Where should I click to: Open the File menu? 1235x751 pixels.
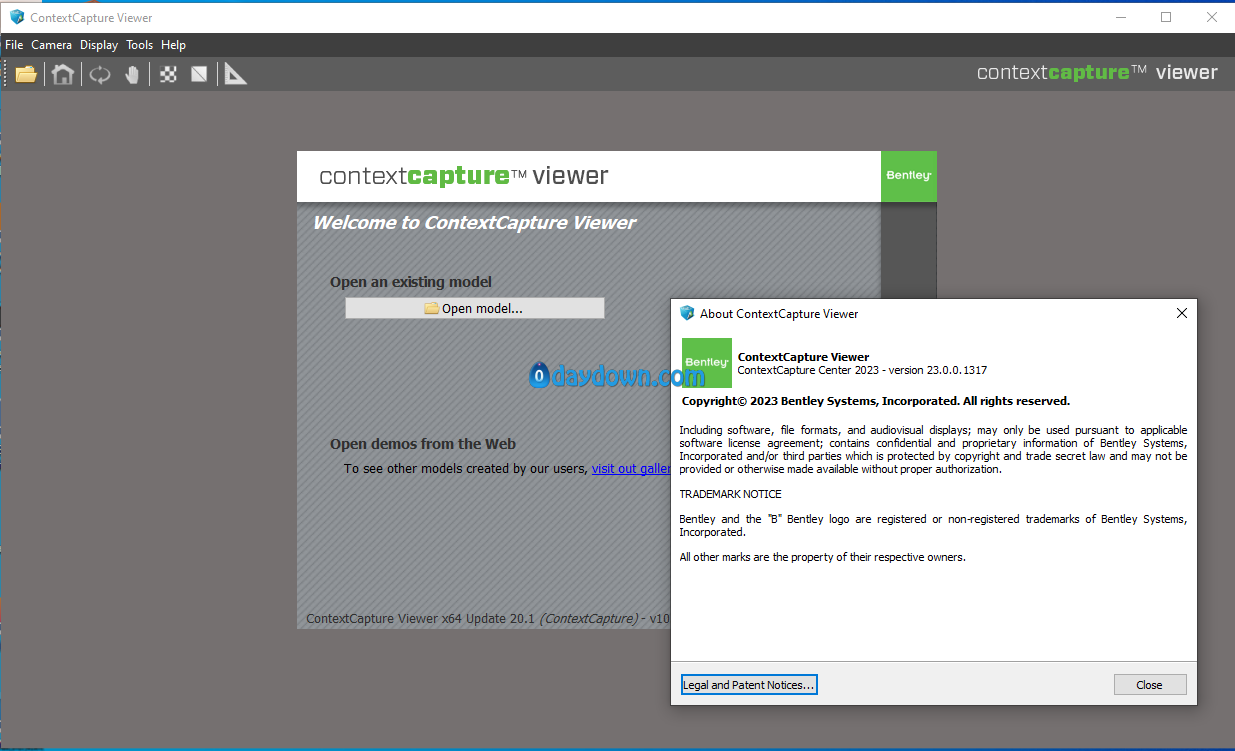pyautogui.click(x=14, y=45)
